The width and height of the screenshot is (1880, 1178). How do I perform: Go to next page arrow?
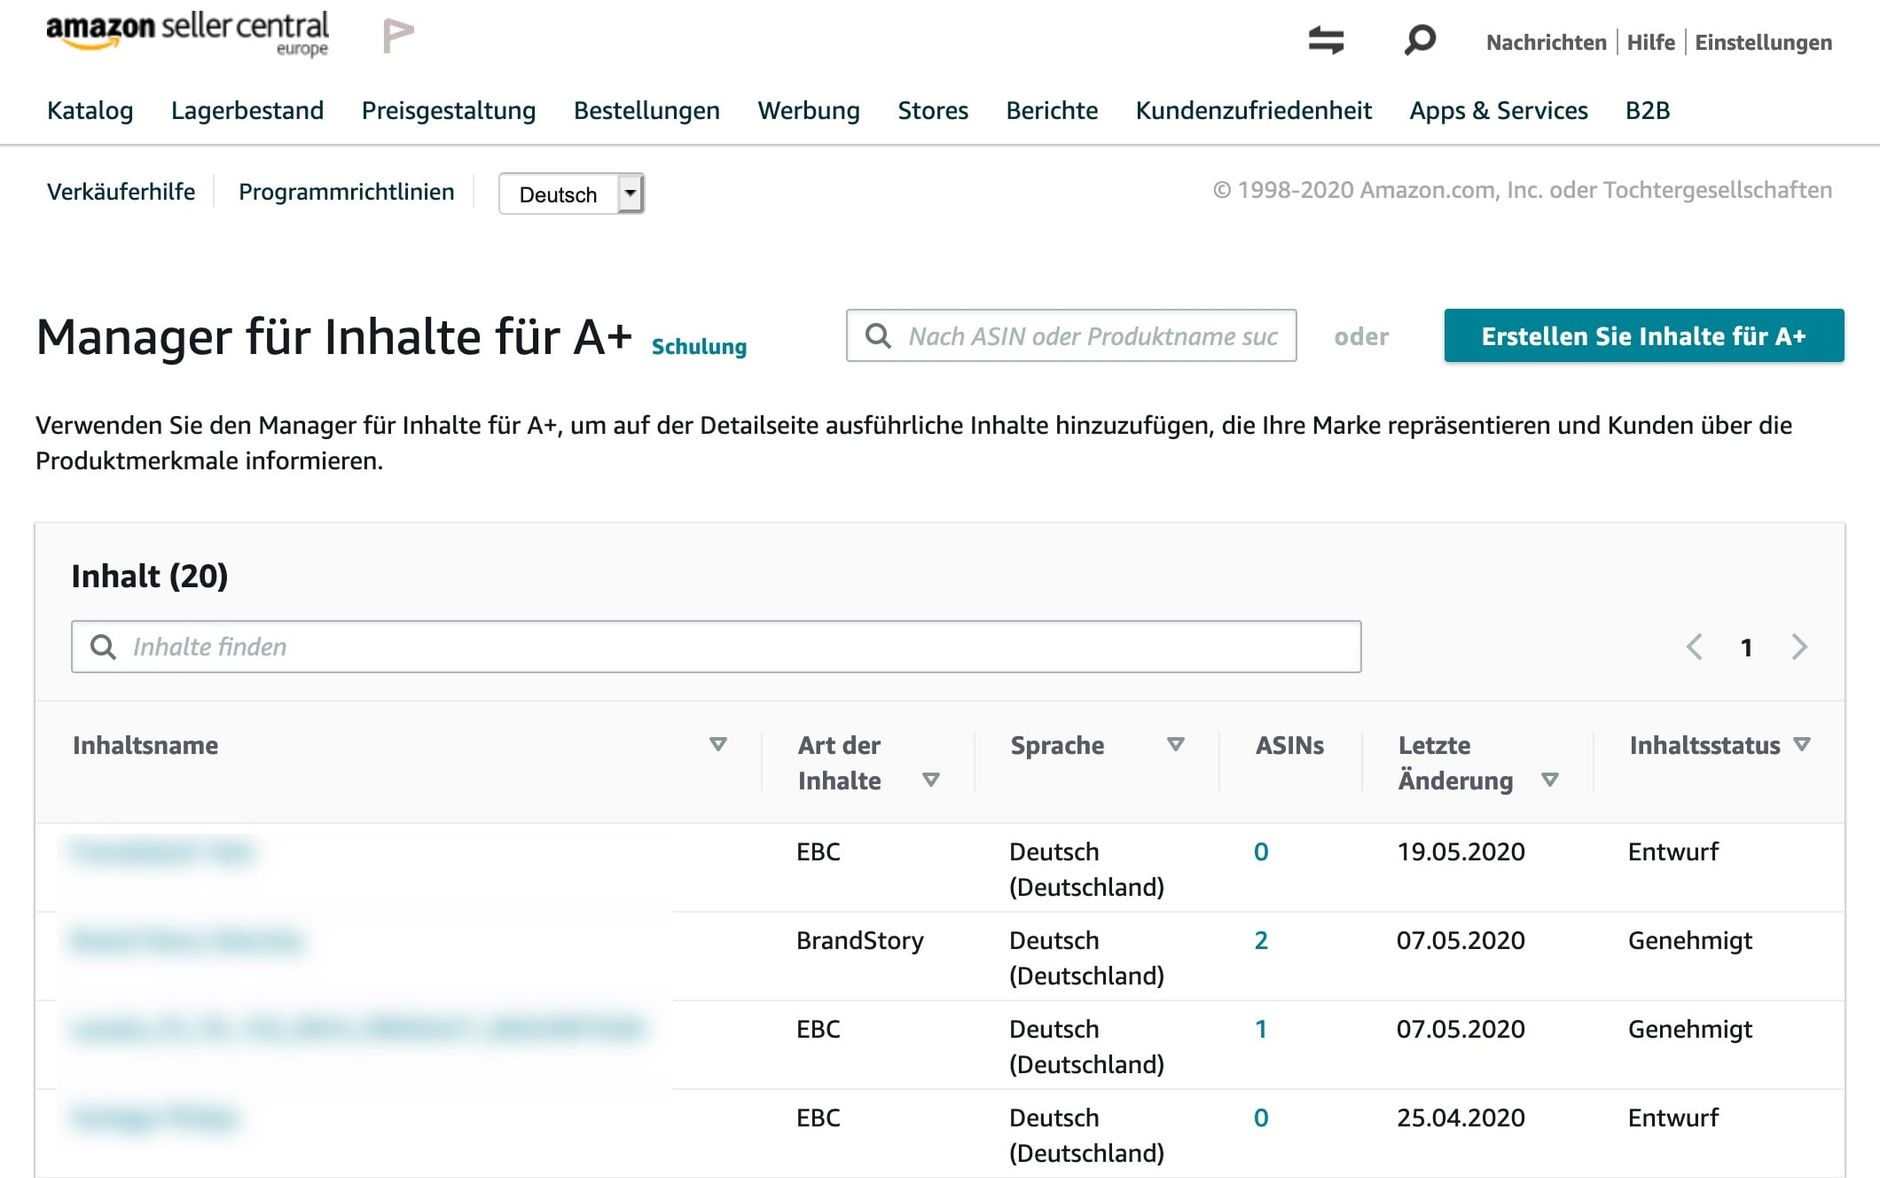point(1799,647)
